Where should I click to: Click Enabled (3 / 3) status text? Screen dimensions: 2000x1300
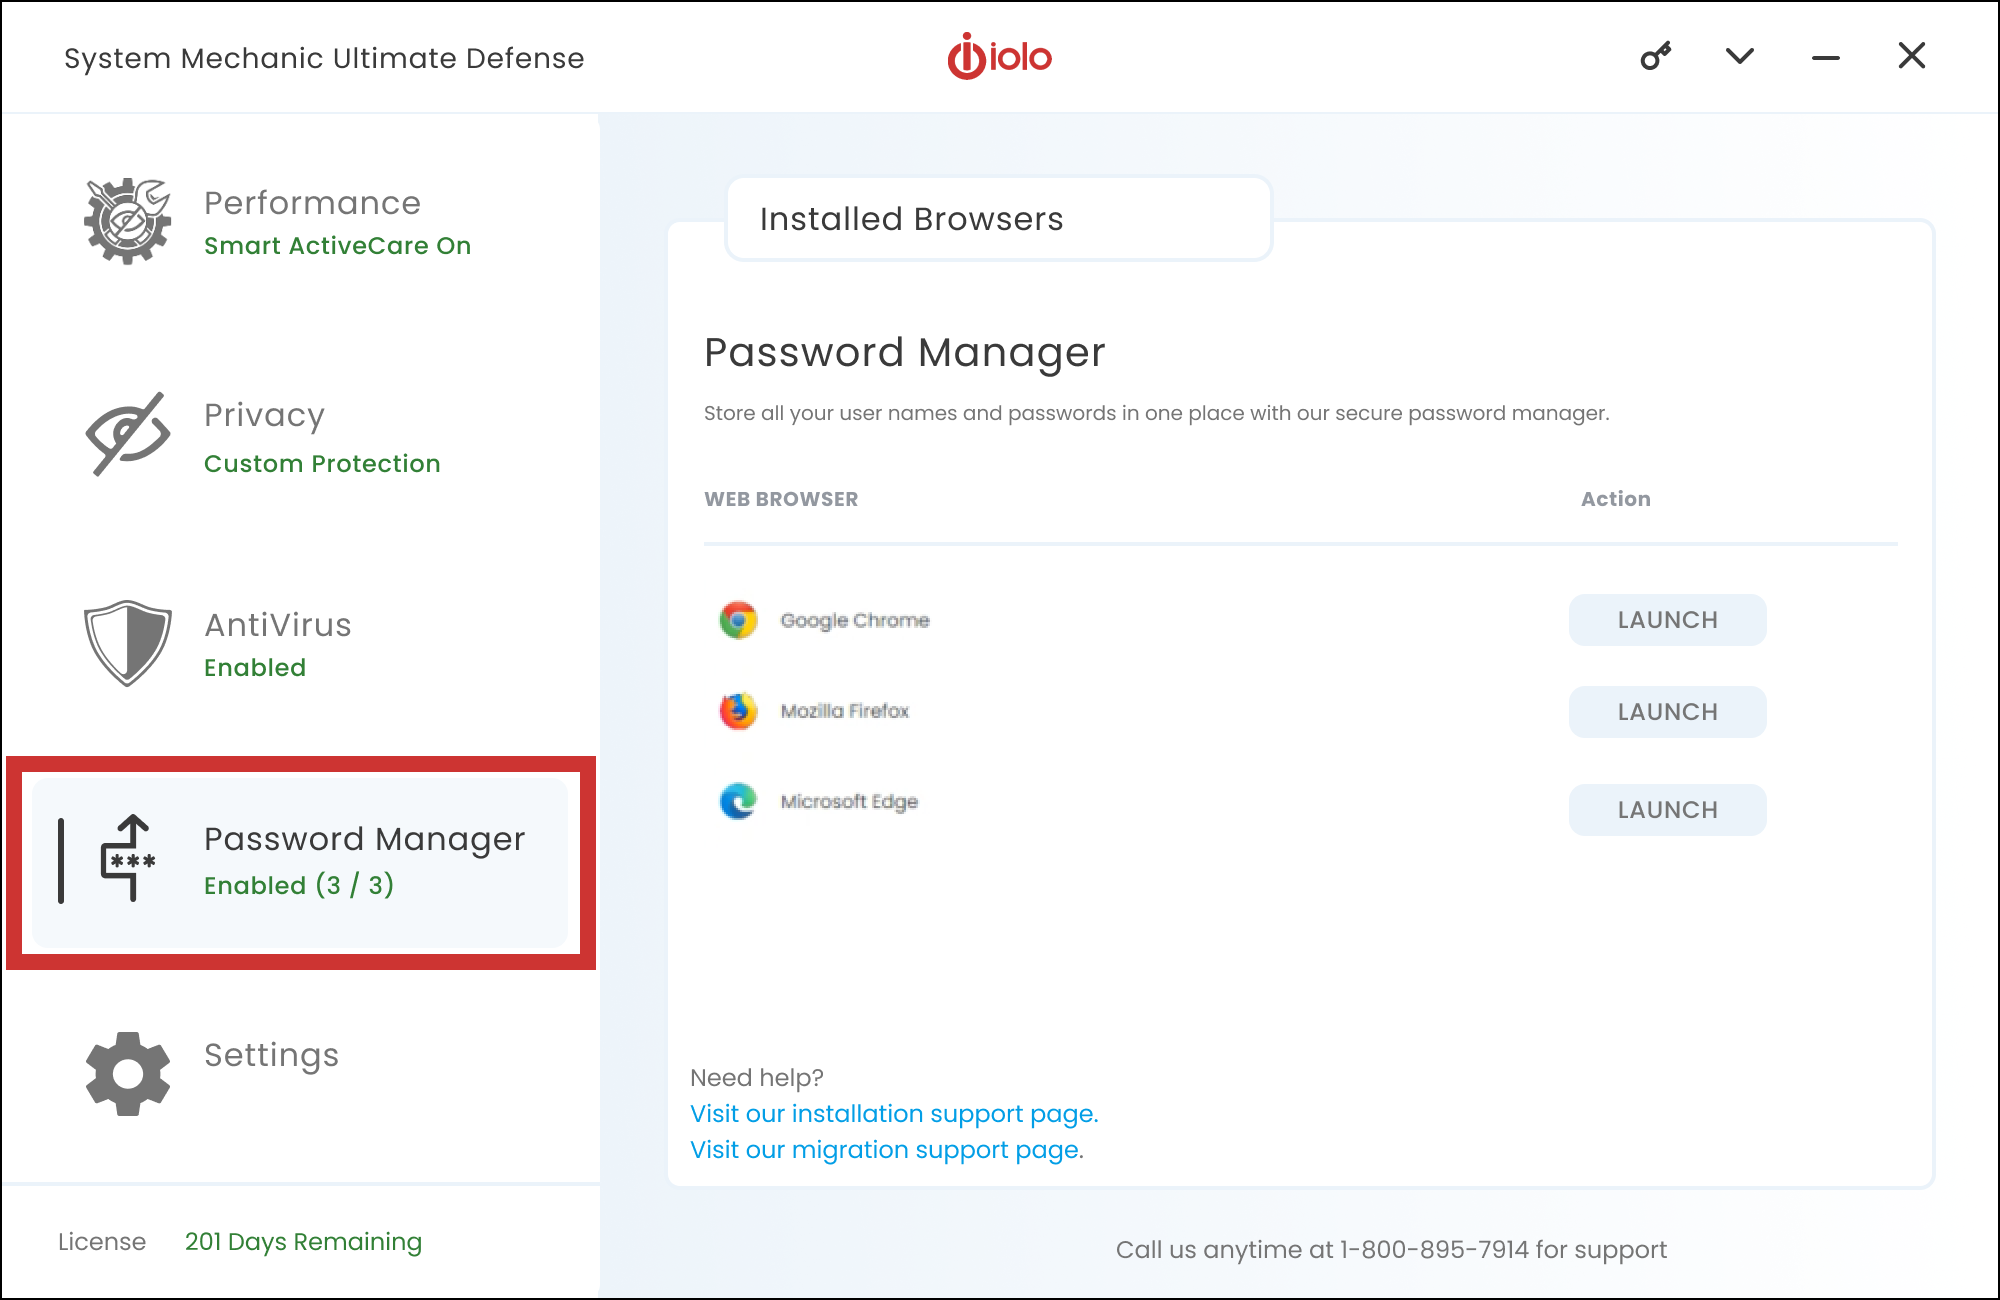(x=299, y=885)
